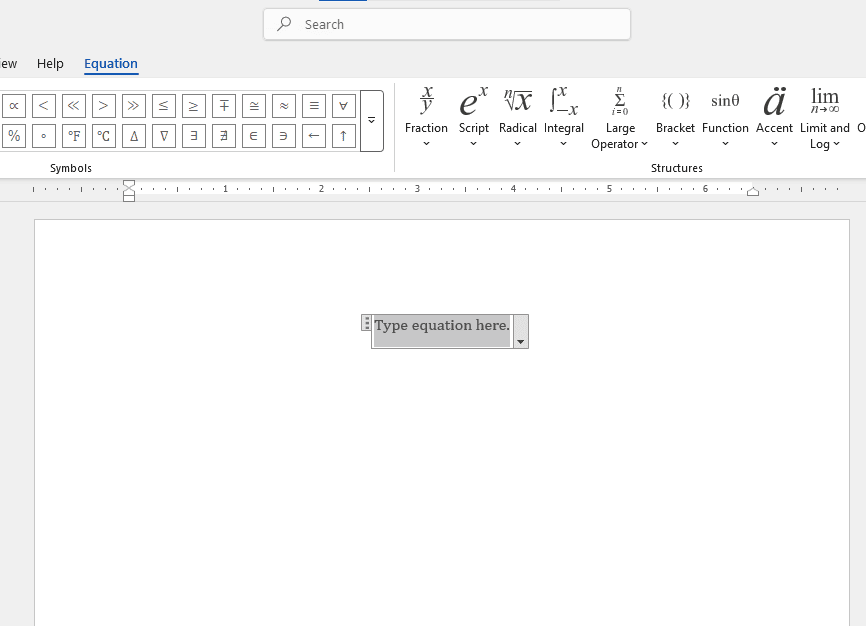Open the Integral structures dropdown
The height and width of the screenshot is (626, 866).
point(563,117)
